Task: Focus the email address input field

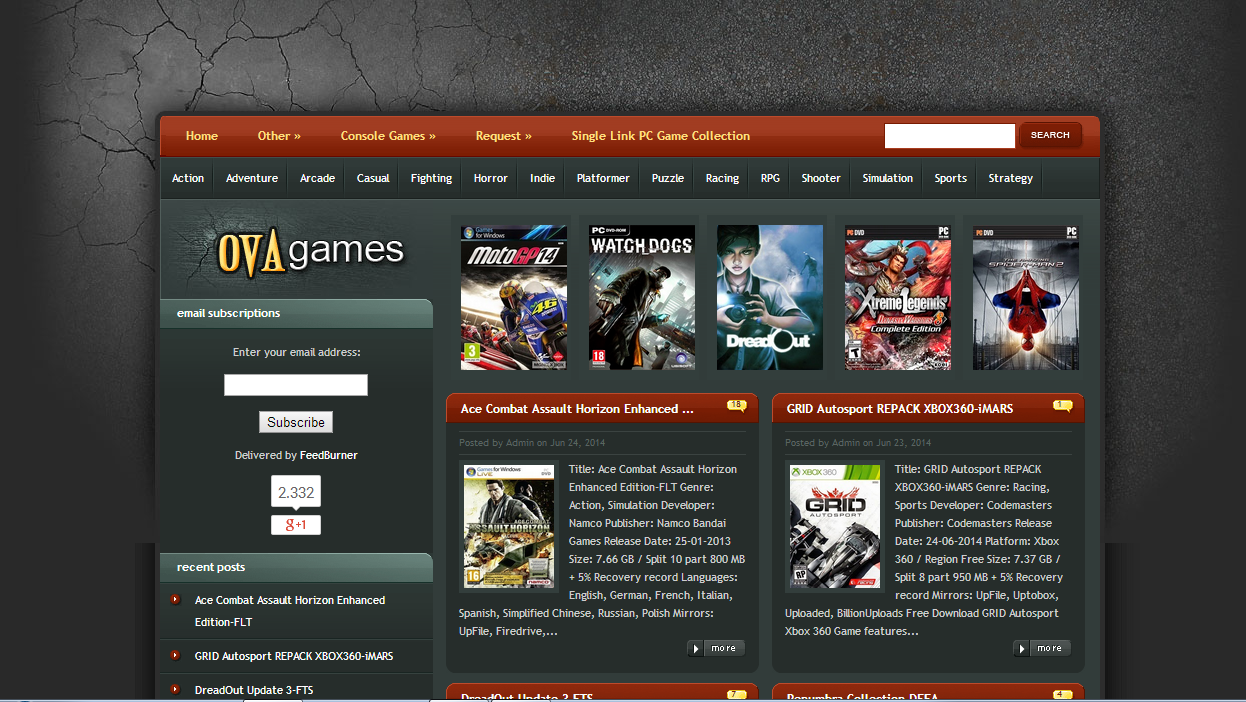Action: [x=296, y=385]
